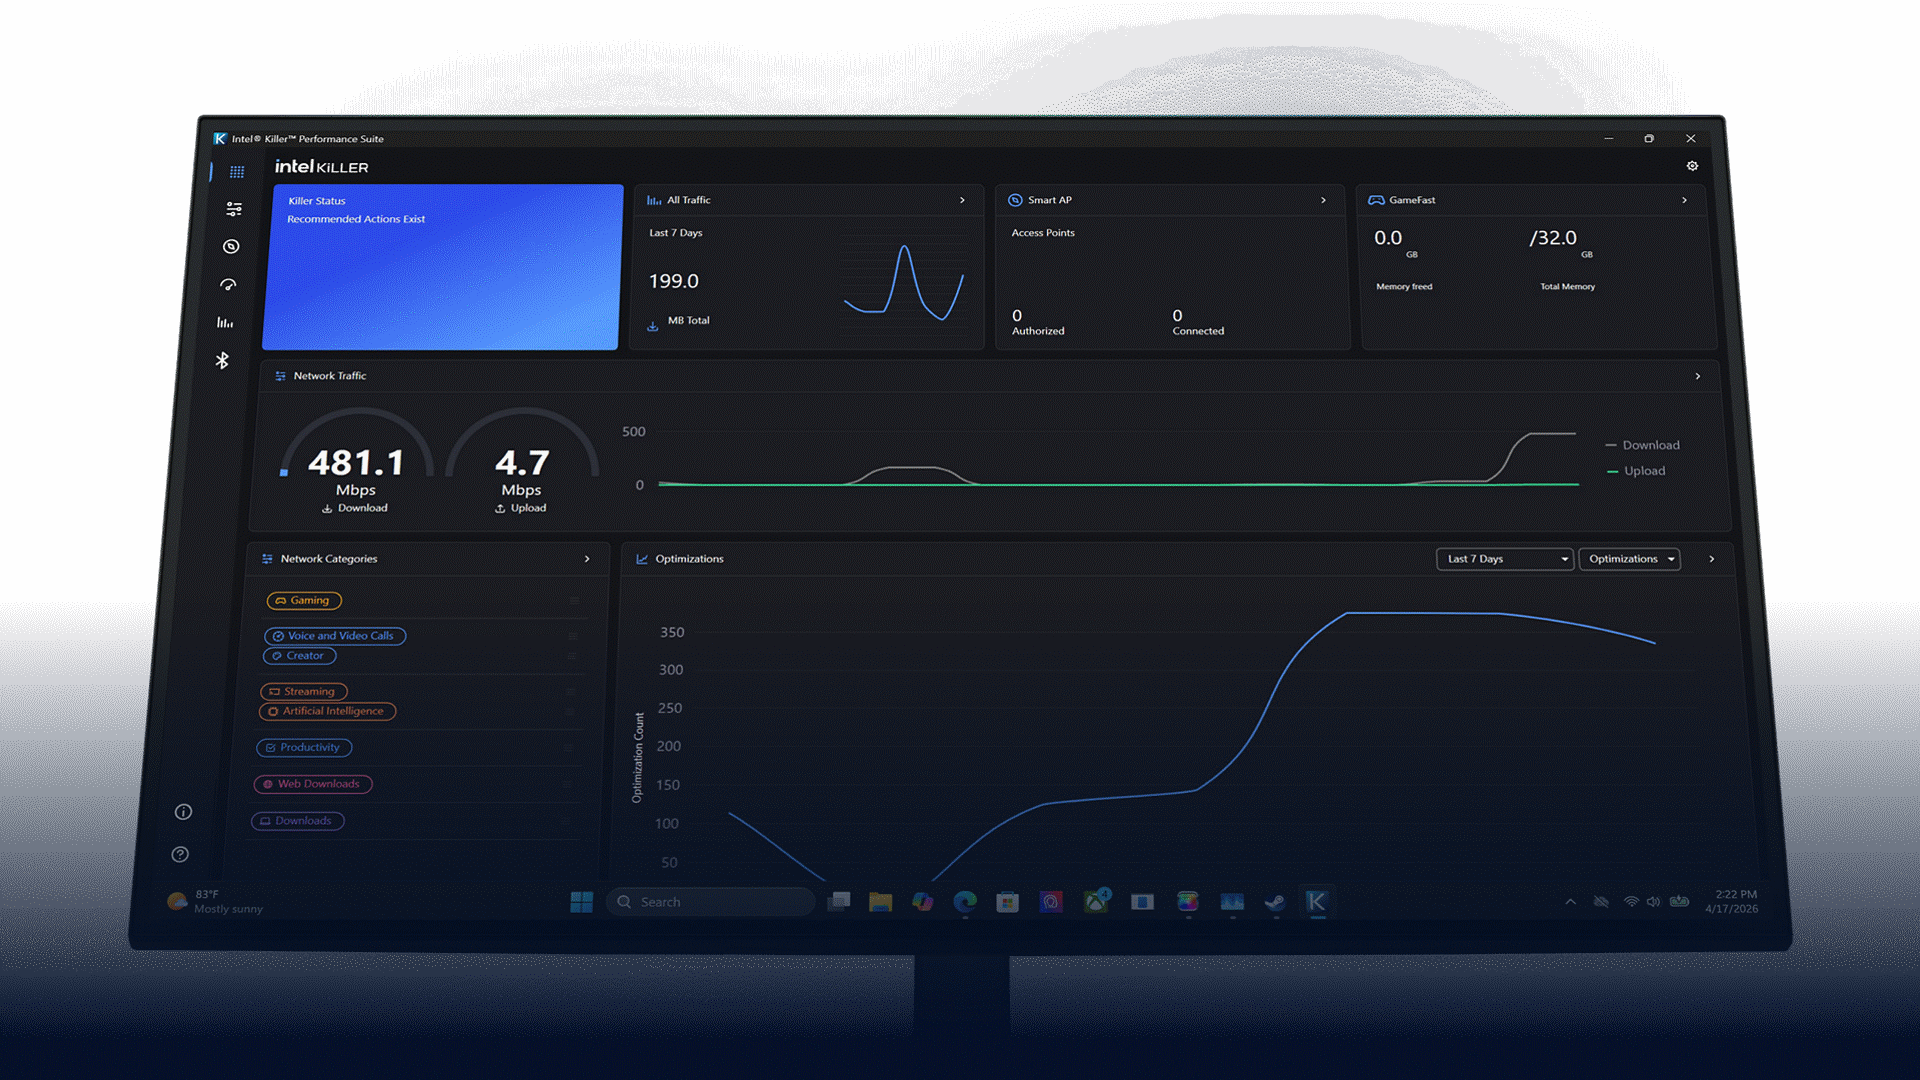
Task: Open Microsoft Edge from the taskbar
Action: (x=965, y=902)
